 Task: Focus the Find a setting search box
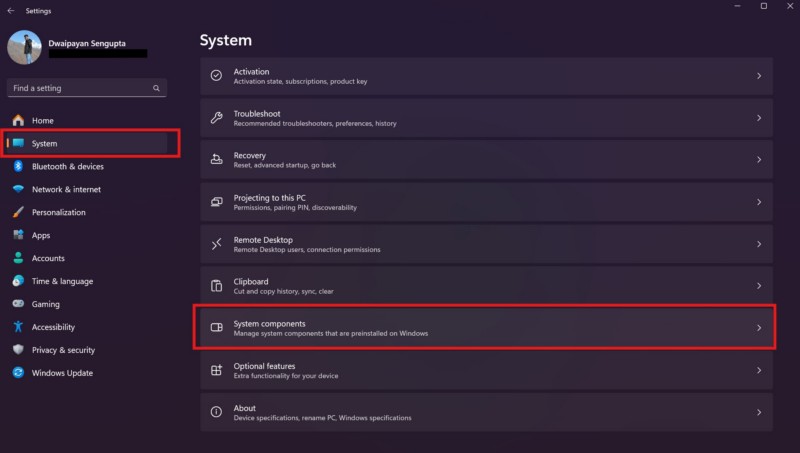80,88
